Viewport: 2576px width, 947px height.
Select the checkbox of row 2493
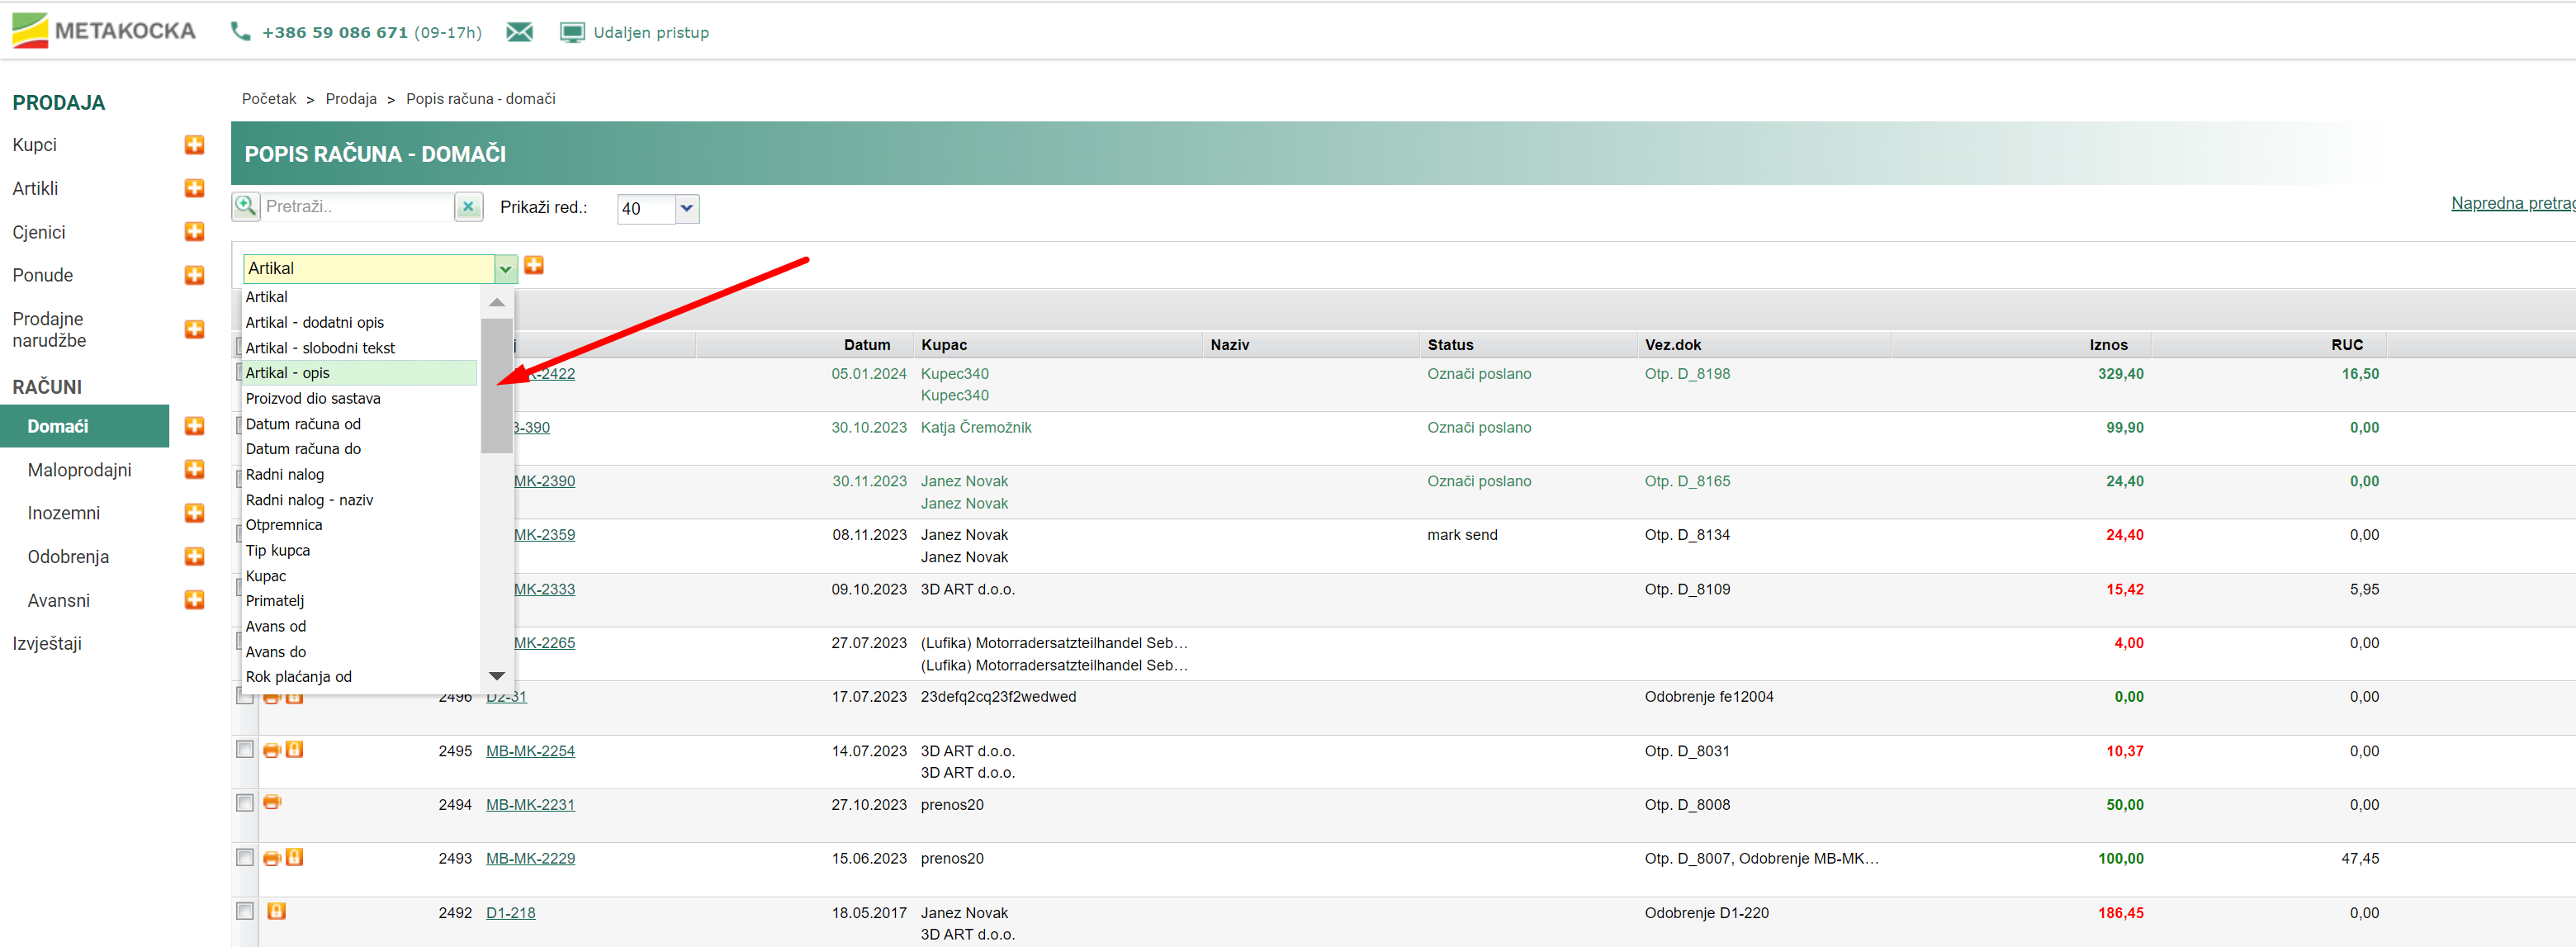coord(245,857)
